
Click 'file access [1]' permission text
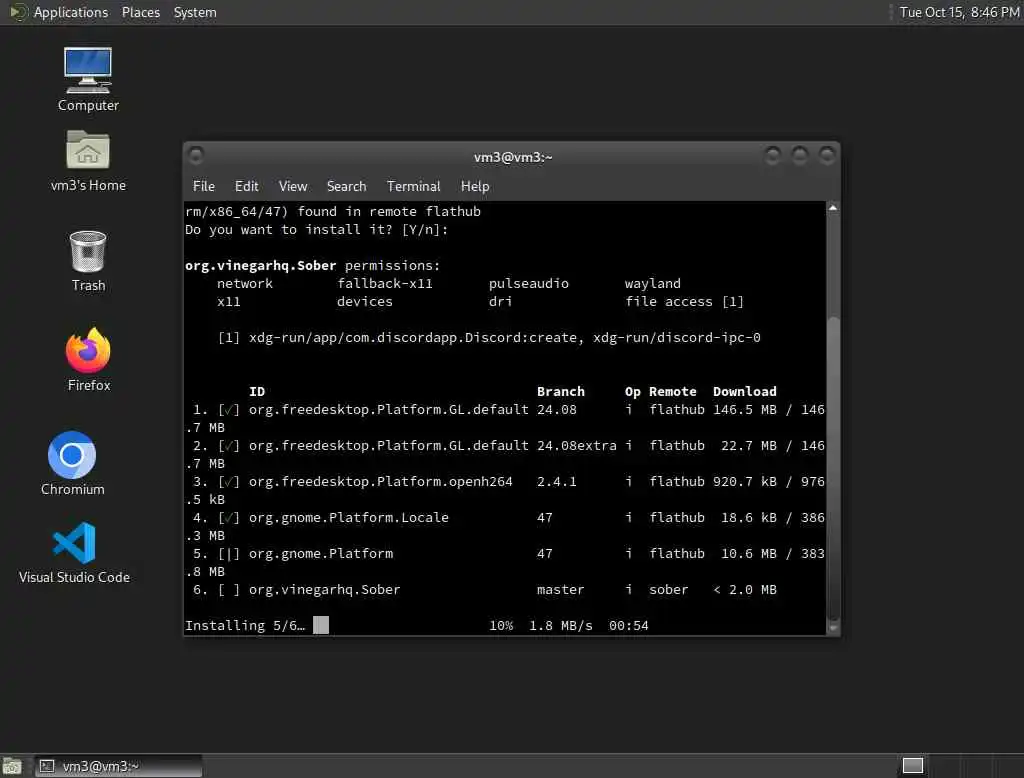point(684,301)
